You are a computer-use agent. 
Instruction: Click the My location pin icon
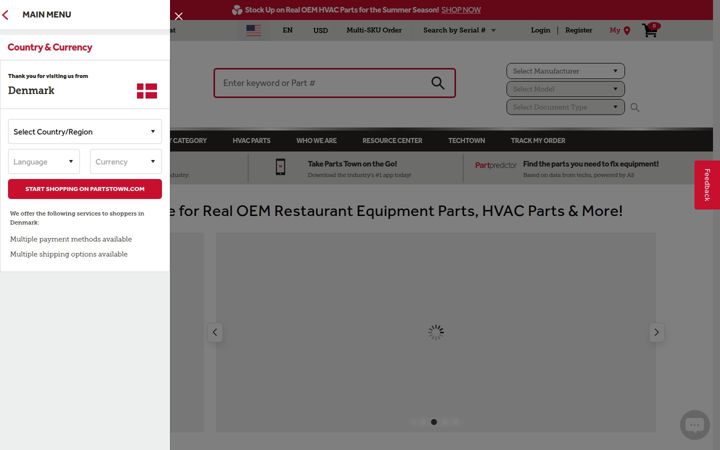627,31
